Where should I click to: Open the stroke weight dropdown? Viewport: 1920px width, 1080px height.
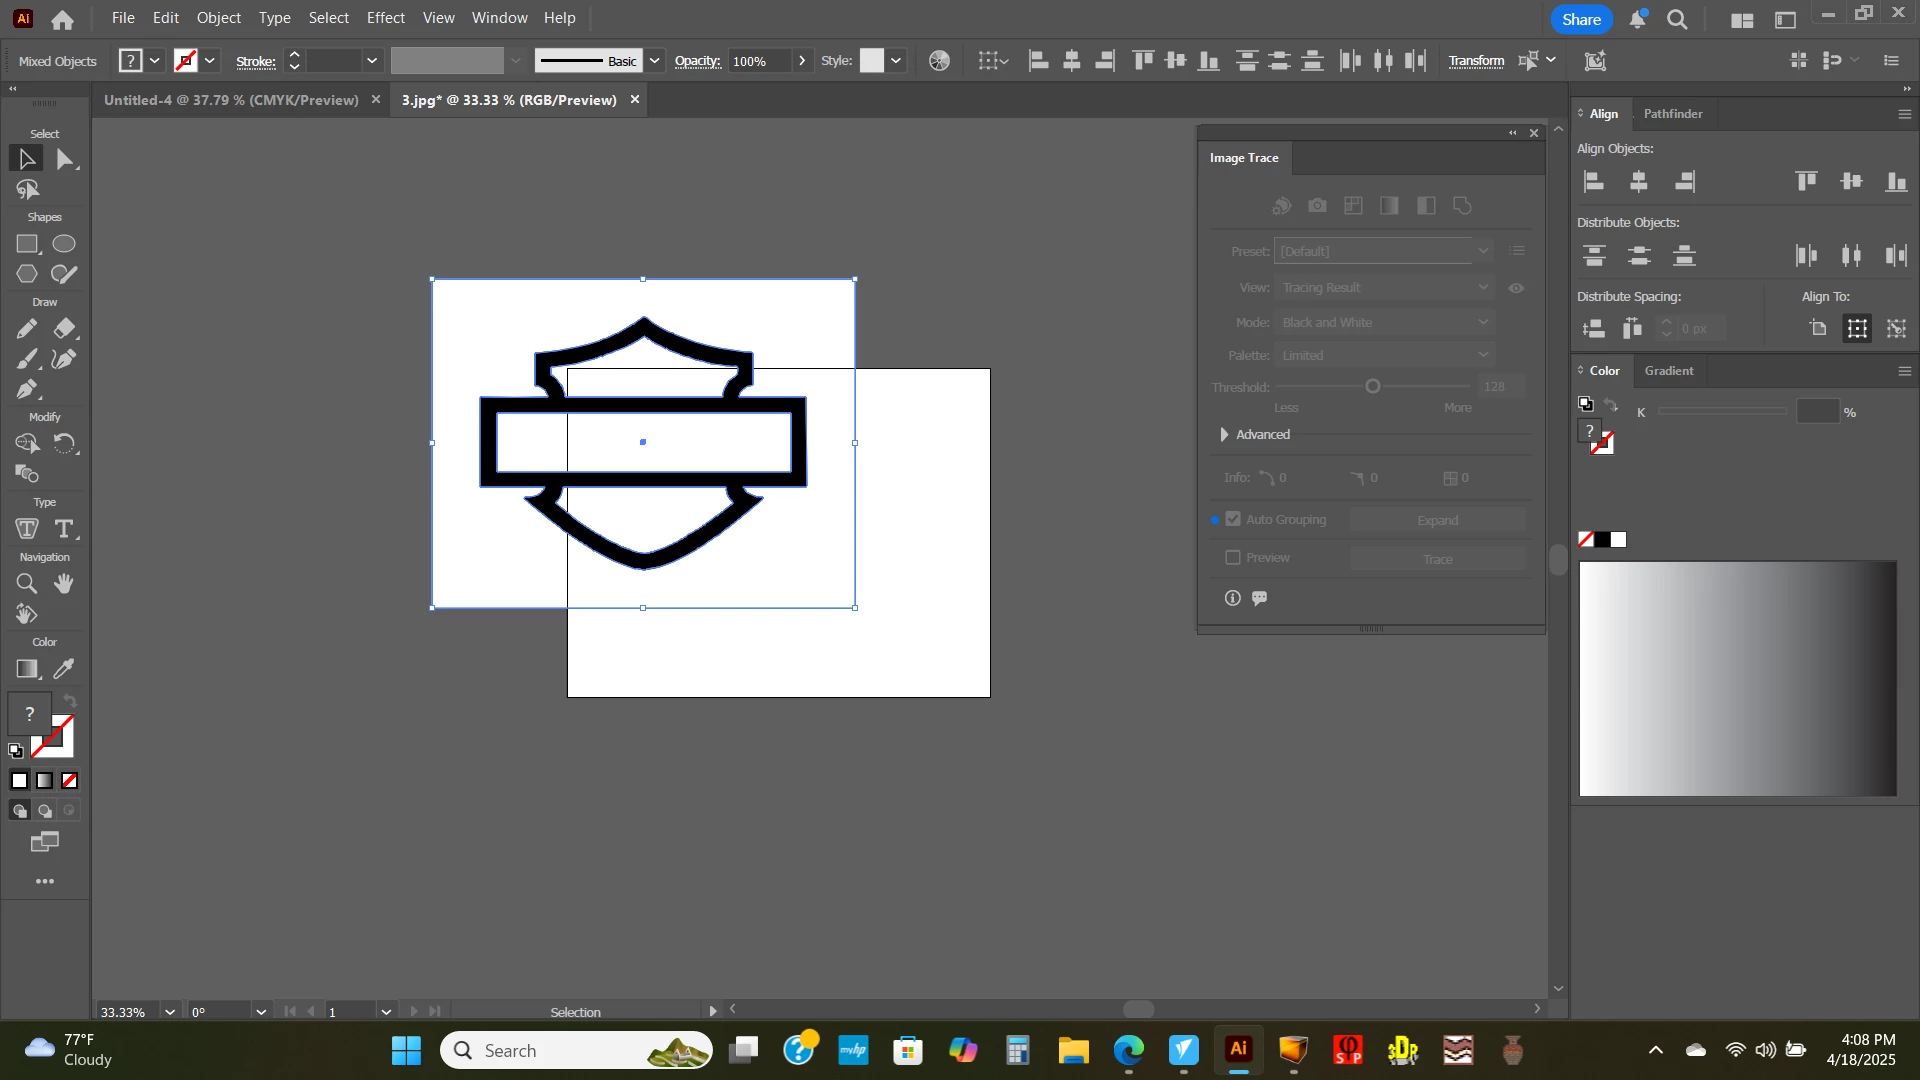tap(372, 61)
